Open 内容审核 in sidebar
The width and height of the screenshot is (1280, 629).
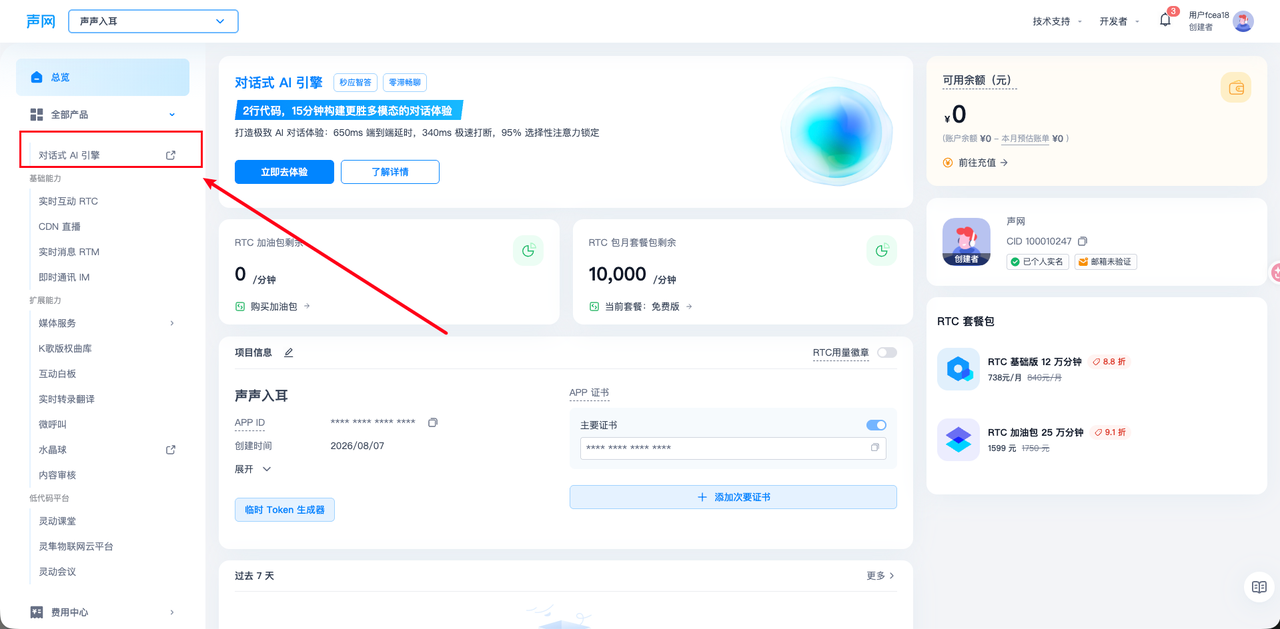[57, 475]
